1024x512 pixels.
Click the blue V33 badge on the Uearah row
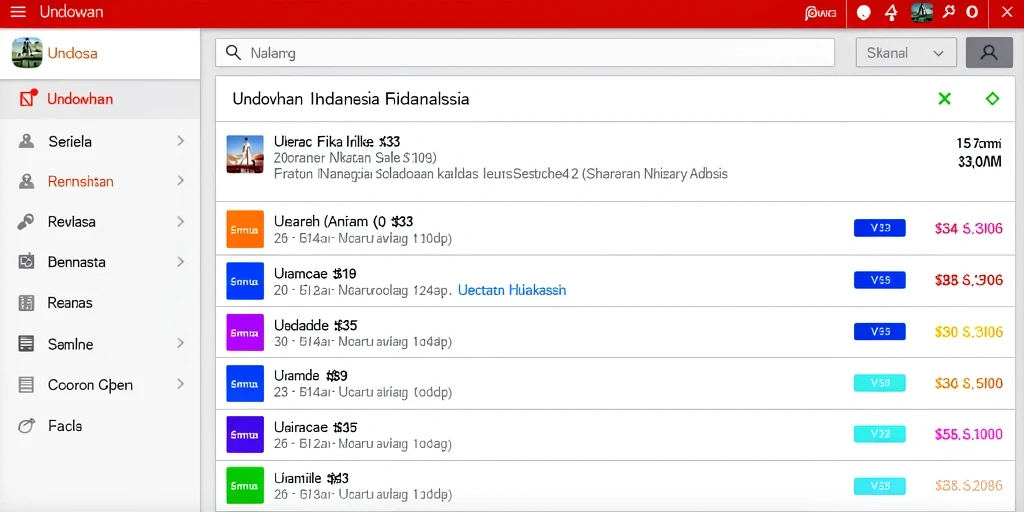pyautogui.click(x=880, y=228)
